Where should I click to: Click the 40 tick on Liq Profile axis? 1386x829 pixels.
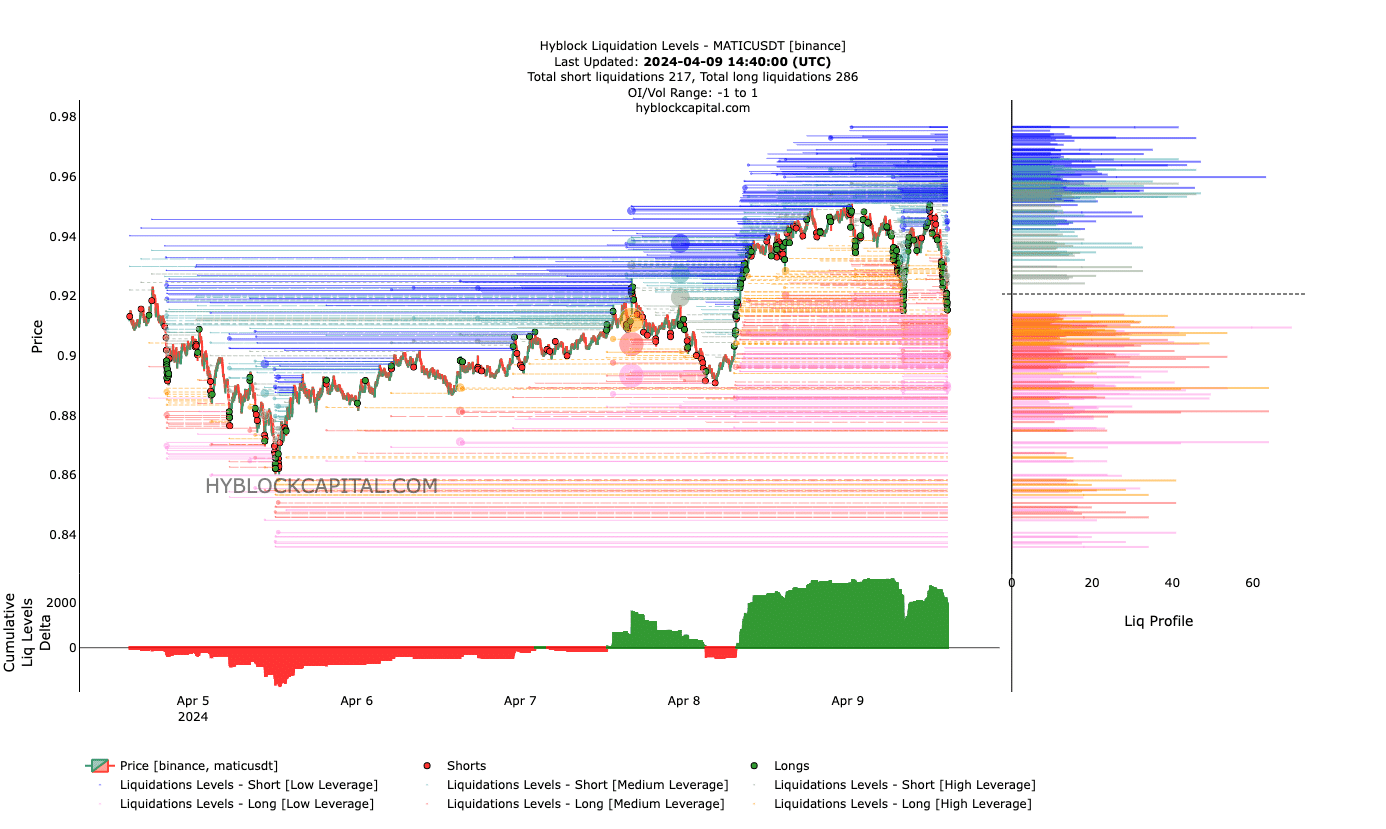(1172, 583)
